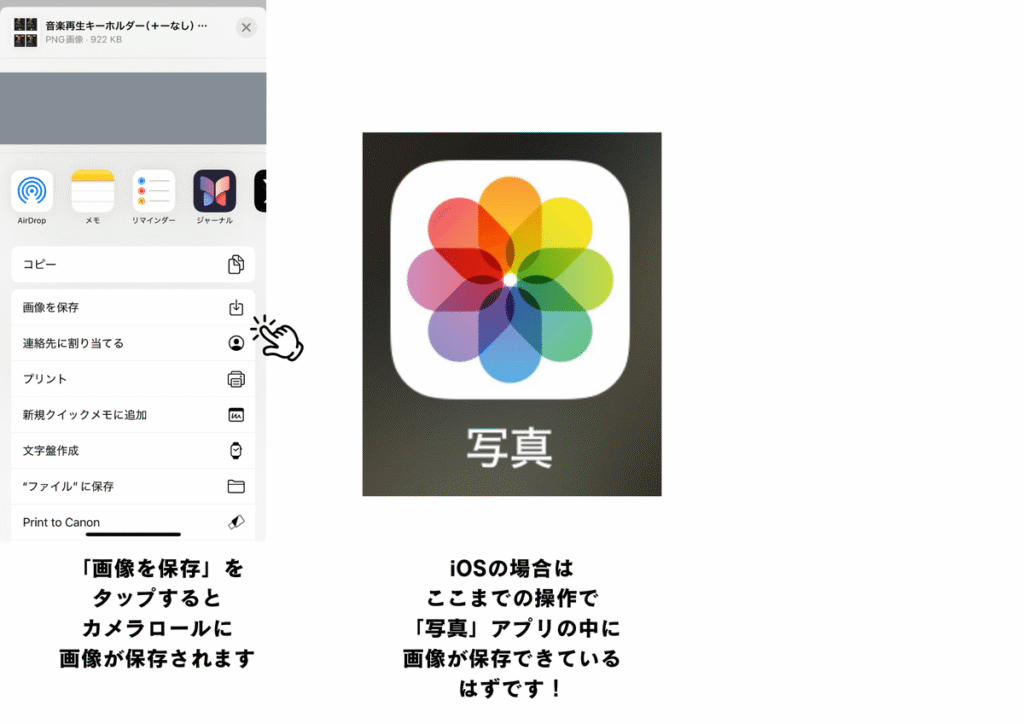Tap the 写真 label under Photos icon
The image size is (1024, 724).
(x=509, y=448)
